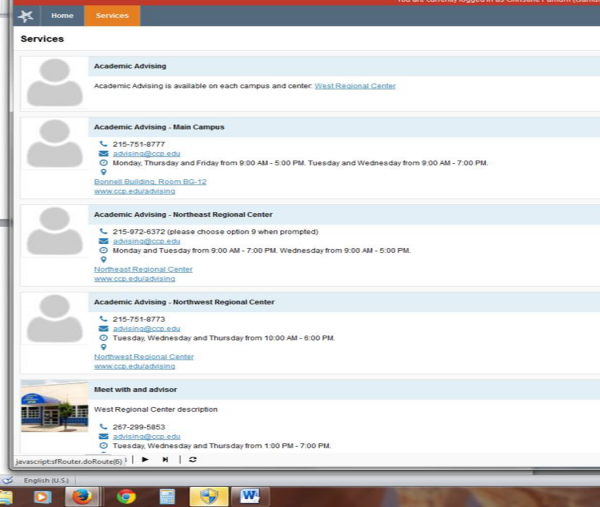
Task: Open Windows Media Player from the taskbar
Action: point(42,497)
